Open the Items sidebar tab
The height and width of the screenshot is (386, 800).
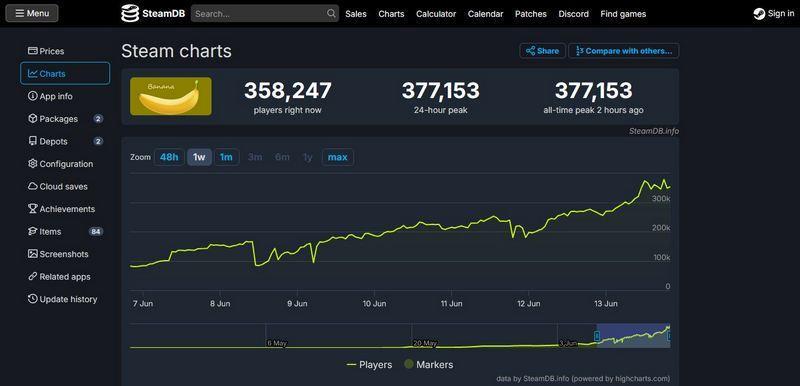tap(65, 231)
